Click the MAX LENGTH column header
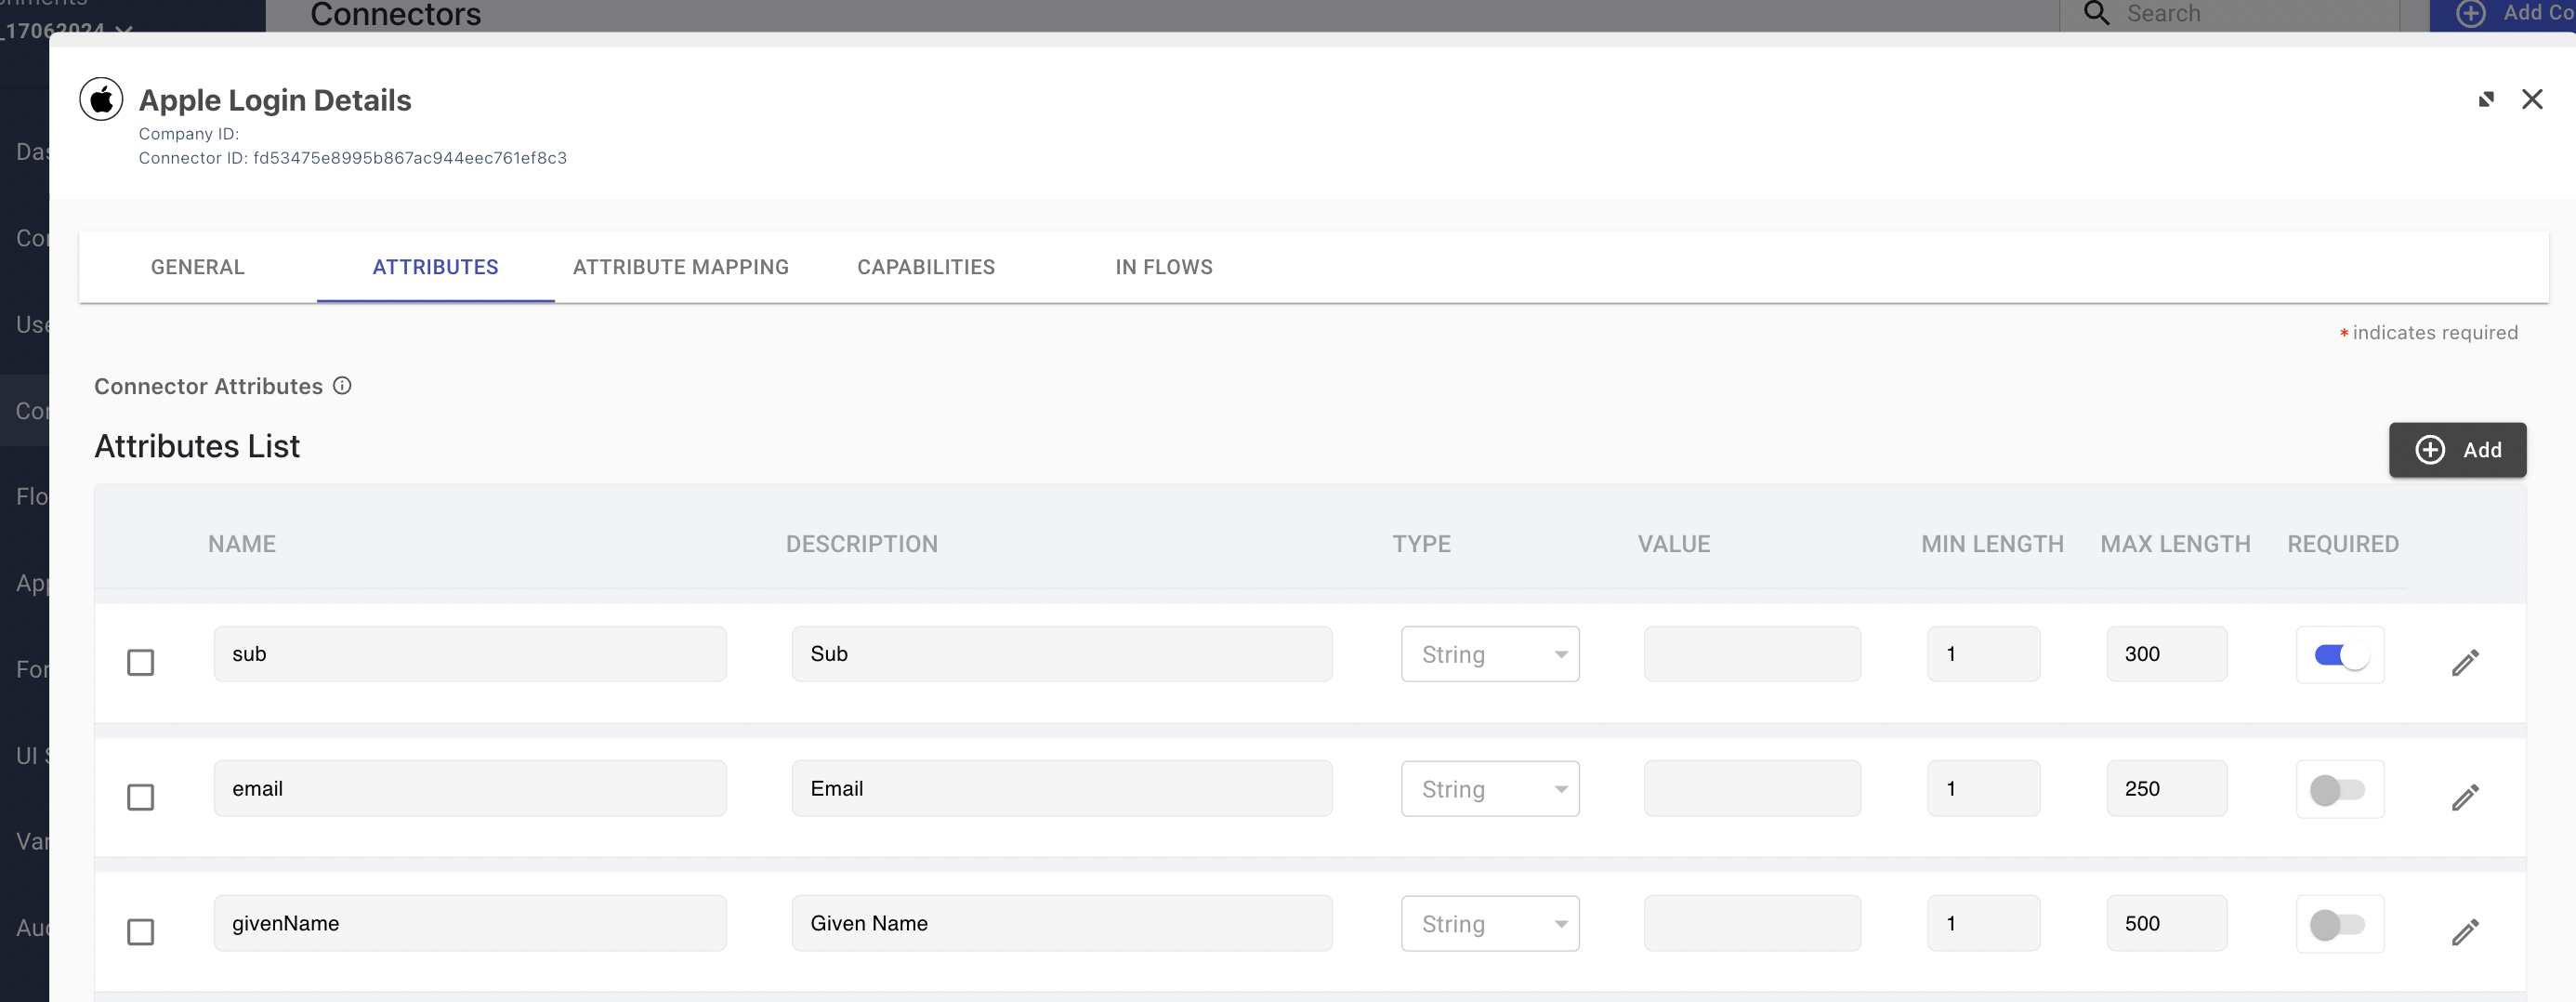Image resolution: width=2576 pixels, height=1002 pixels. click(x=2175, y=544)
